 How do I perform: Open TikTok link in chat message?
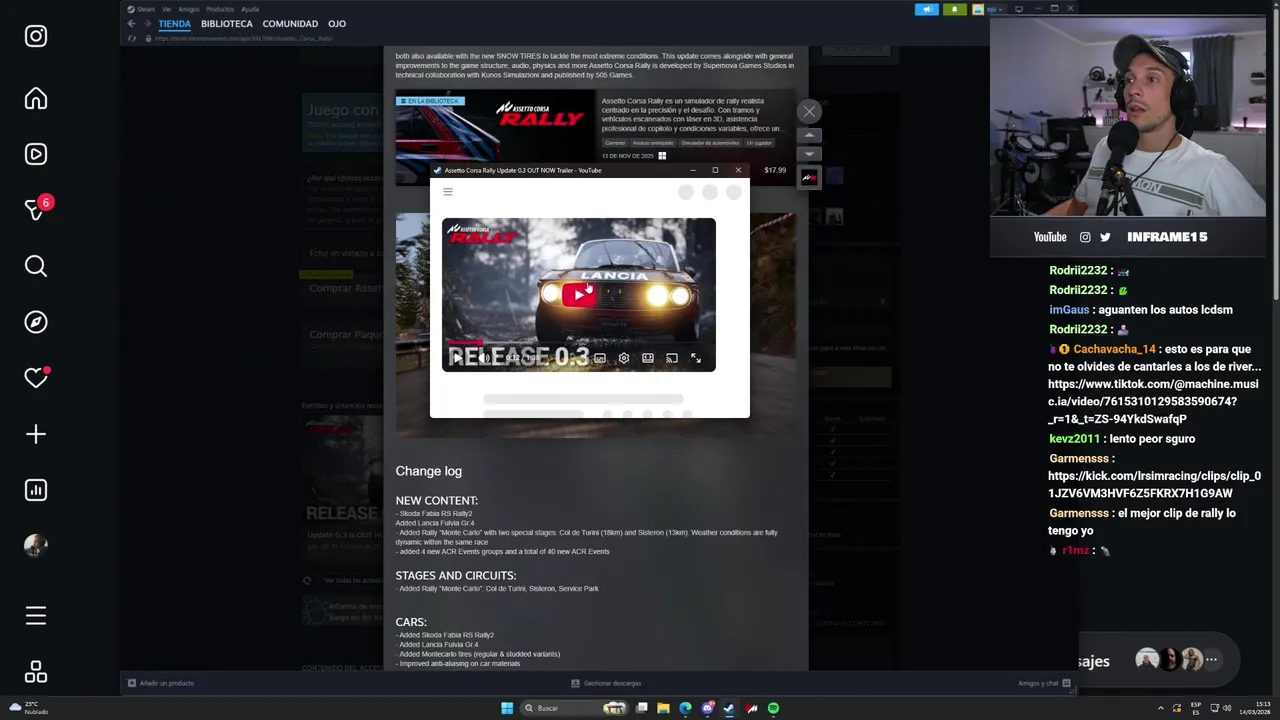(x=1153, y=401)
